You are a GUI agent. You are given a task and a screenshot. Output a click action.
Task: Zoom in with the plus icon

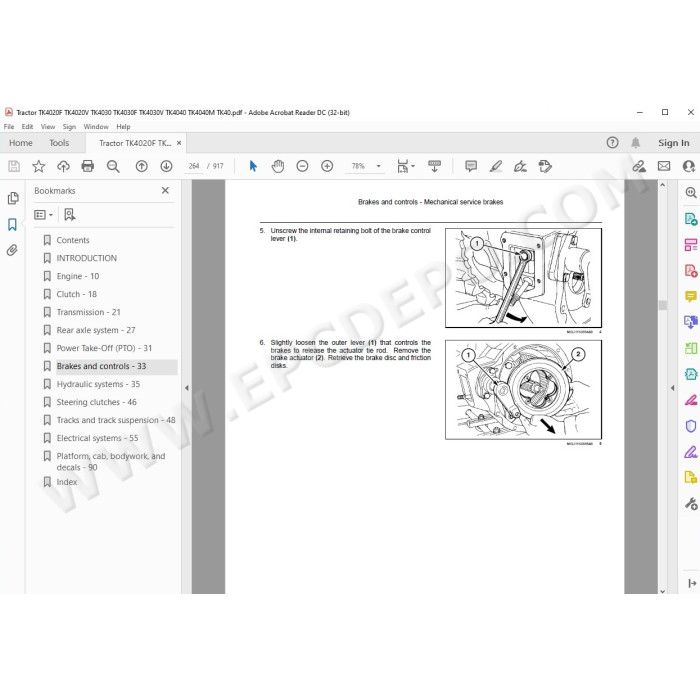(327, 167)
